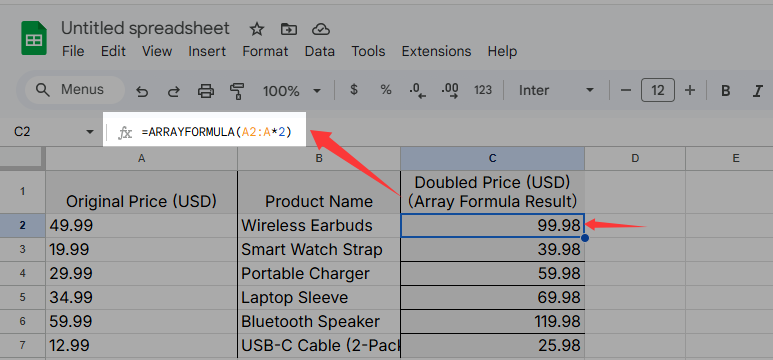Format selection as currency with $ button
The height and width of the screenshot is (360, 773).
tap(353, 90)
